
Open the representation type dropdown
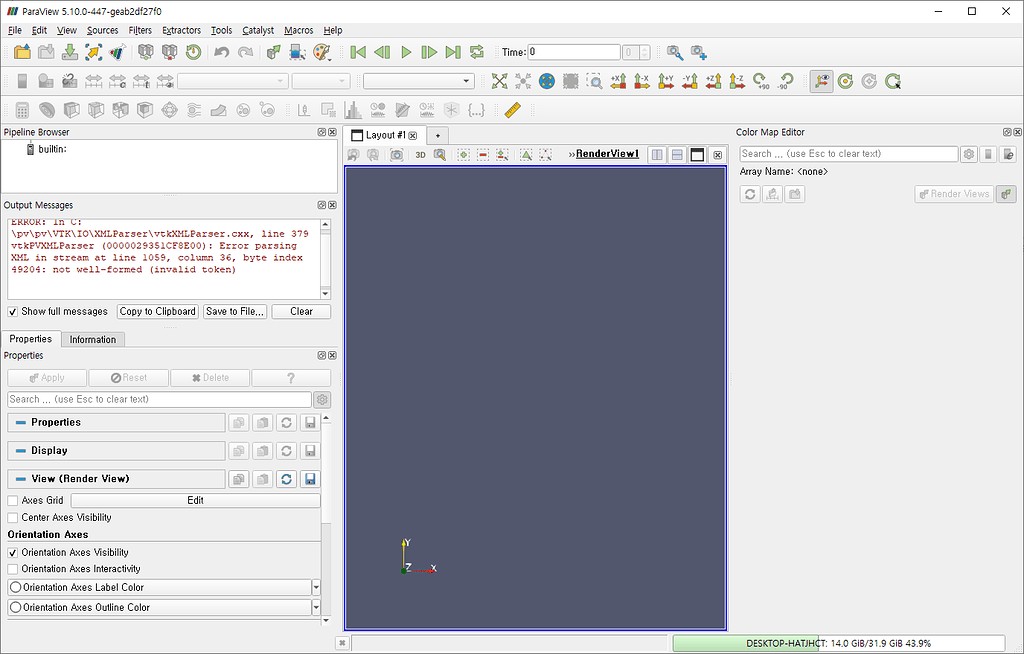click(x=418, y=81)
